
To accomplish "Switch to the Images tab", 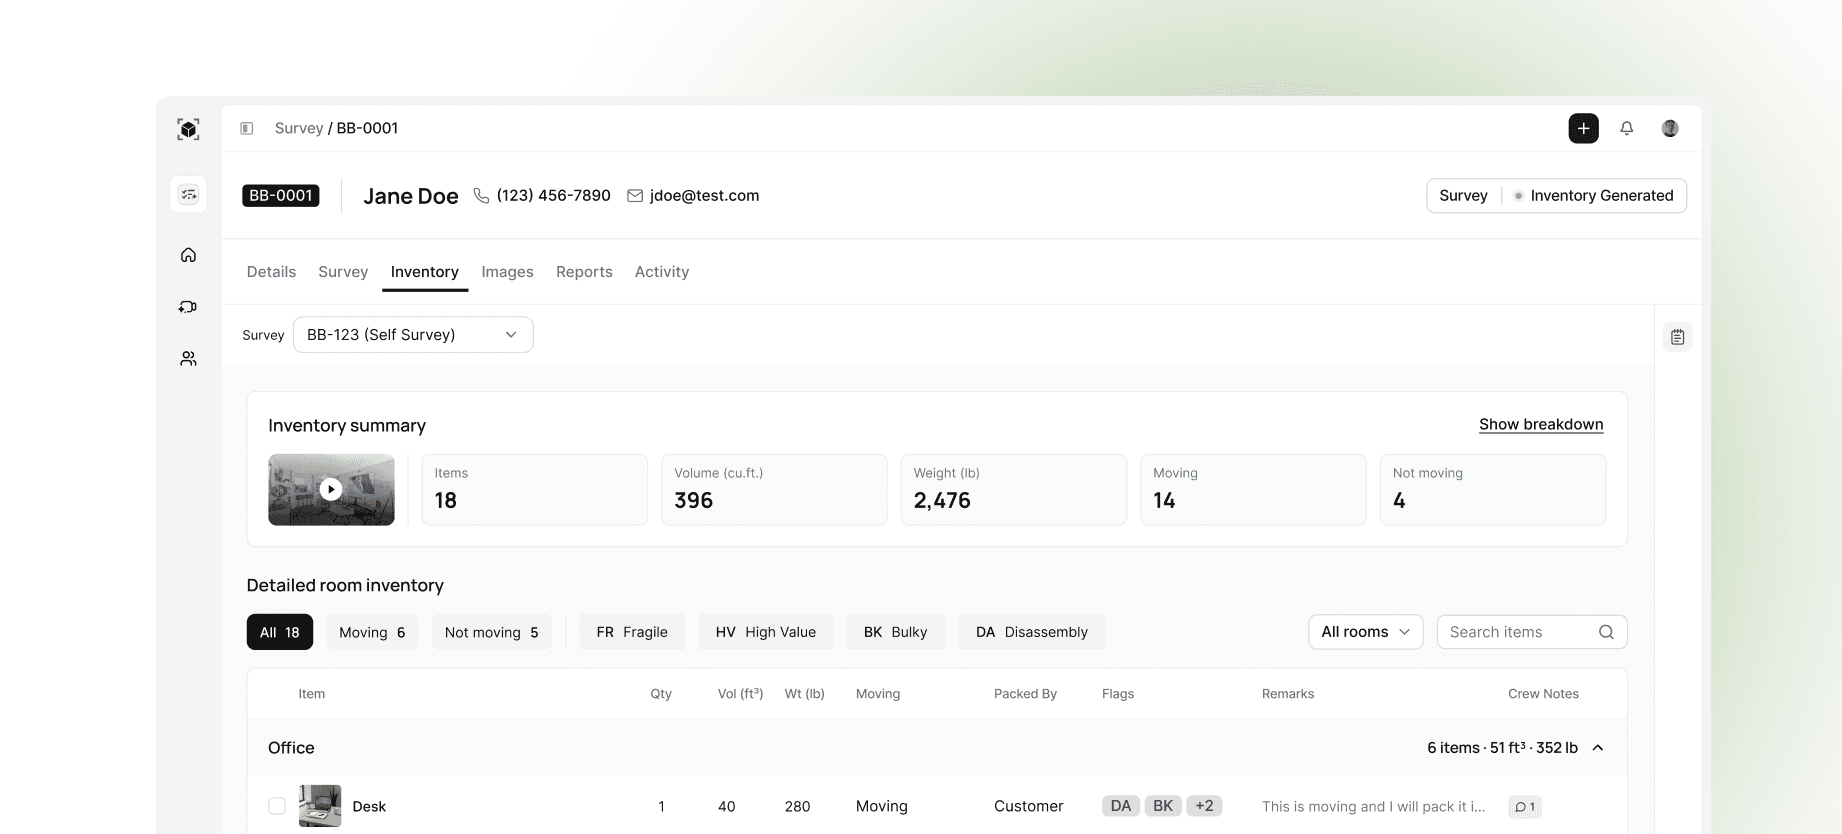I will [x=507, y=272].
